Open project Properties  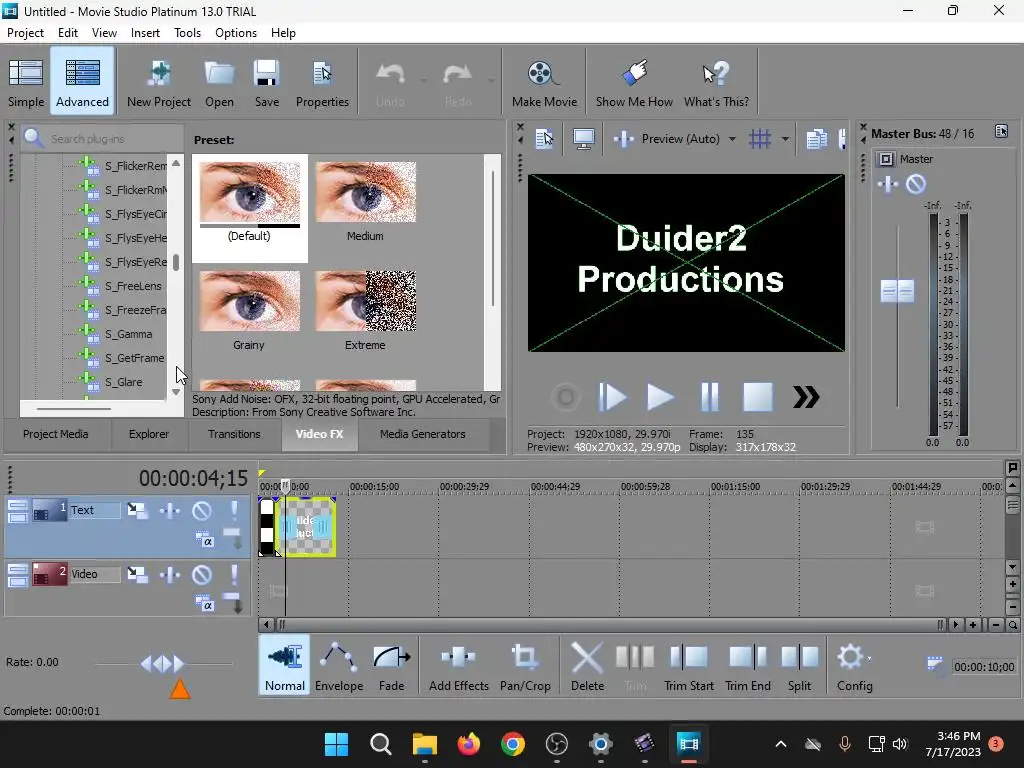coord(322,82)
